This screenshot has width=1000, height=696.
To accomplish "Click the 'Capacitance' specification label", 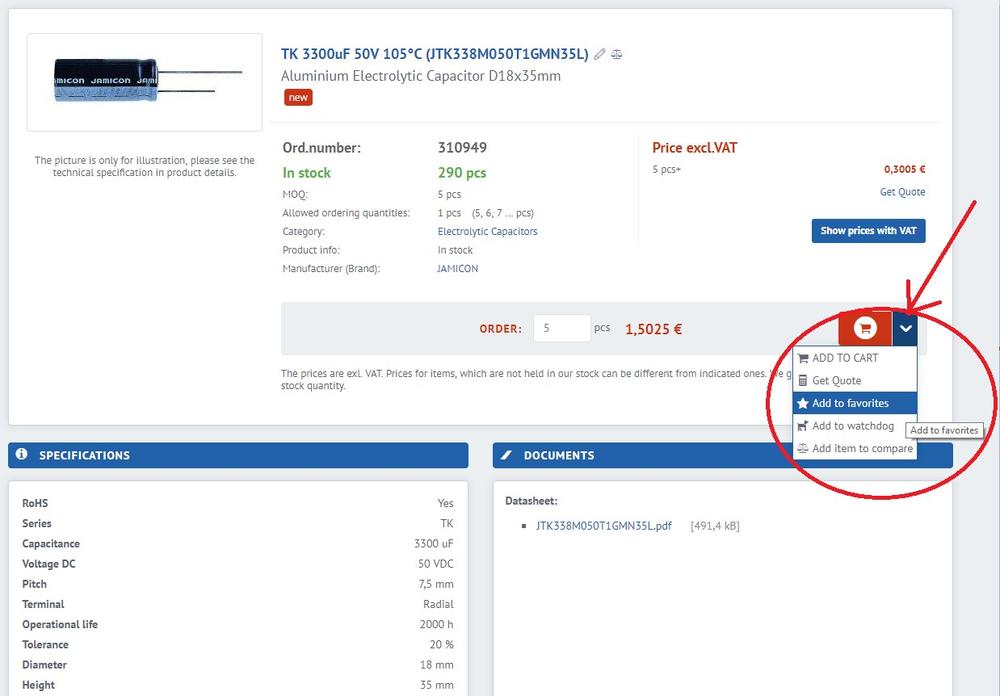I will point(51,544).
